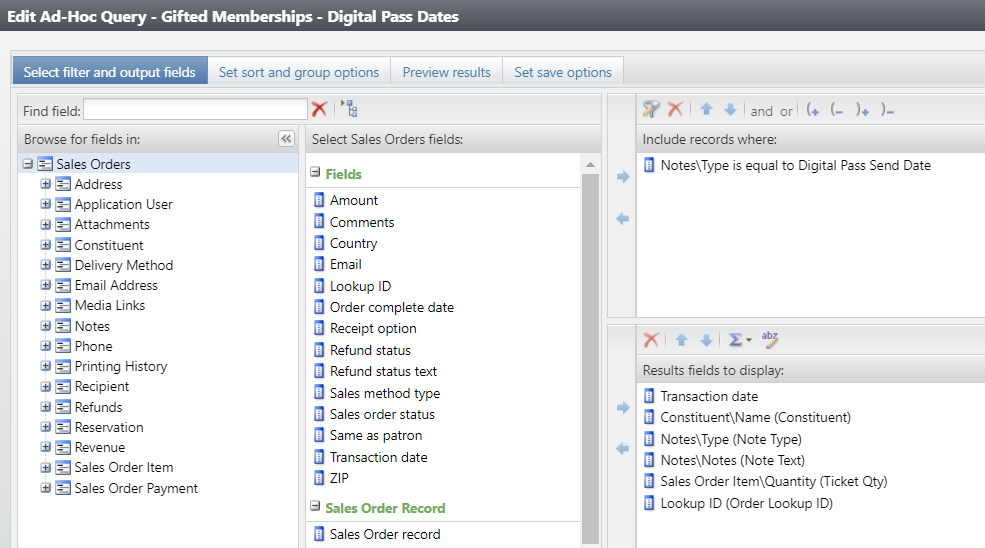
Task: Click the 'and' operator button
Action: [761, 111]
